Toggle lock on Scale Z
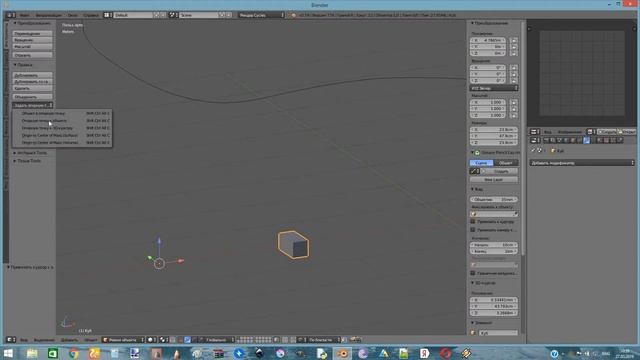This screenshot has height=360, width=640. click(x=514, y=116)
